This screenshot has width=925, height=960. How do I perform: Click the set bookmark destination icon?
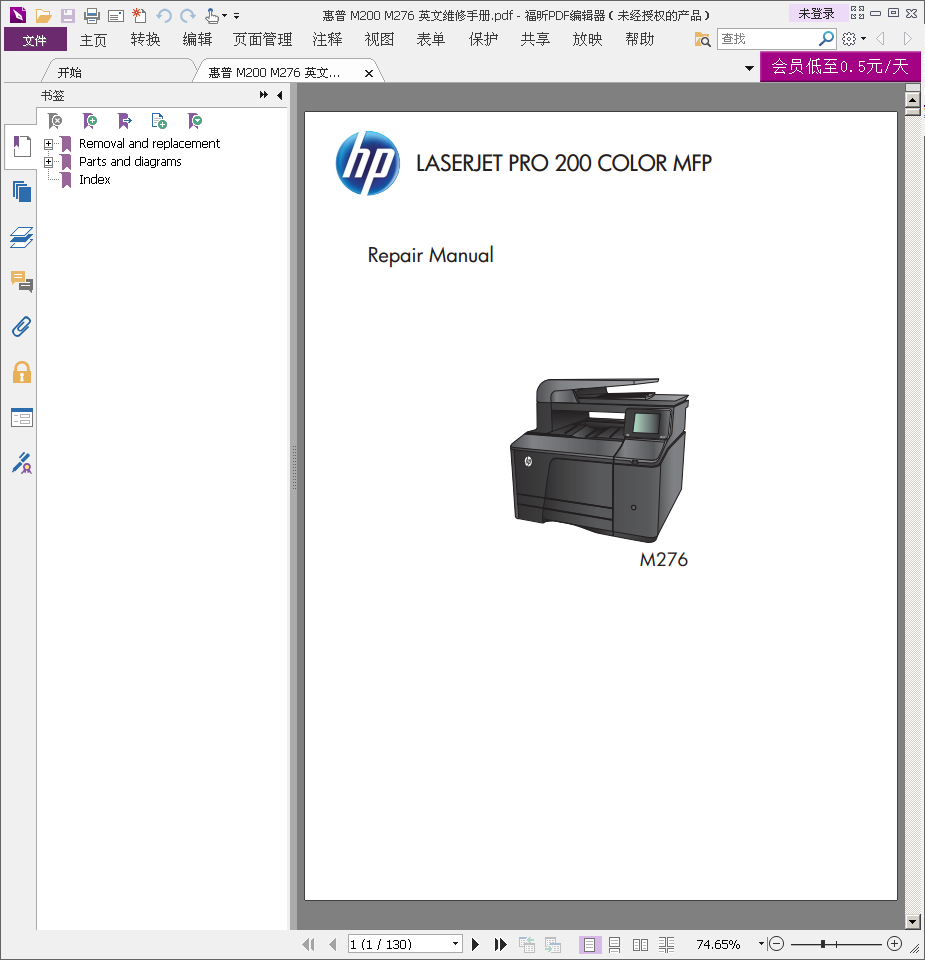click(x=124, y=121)
